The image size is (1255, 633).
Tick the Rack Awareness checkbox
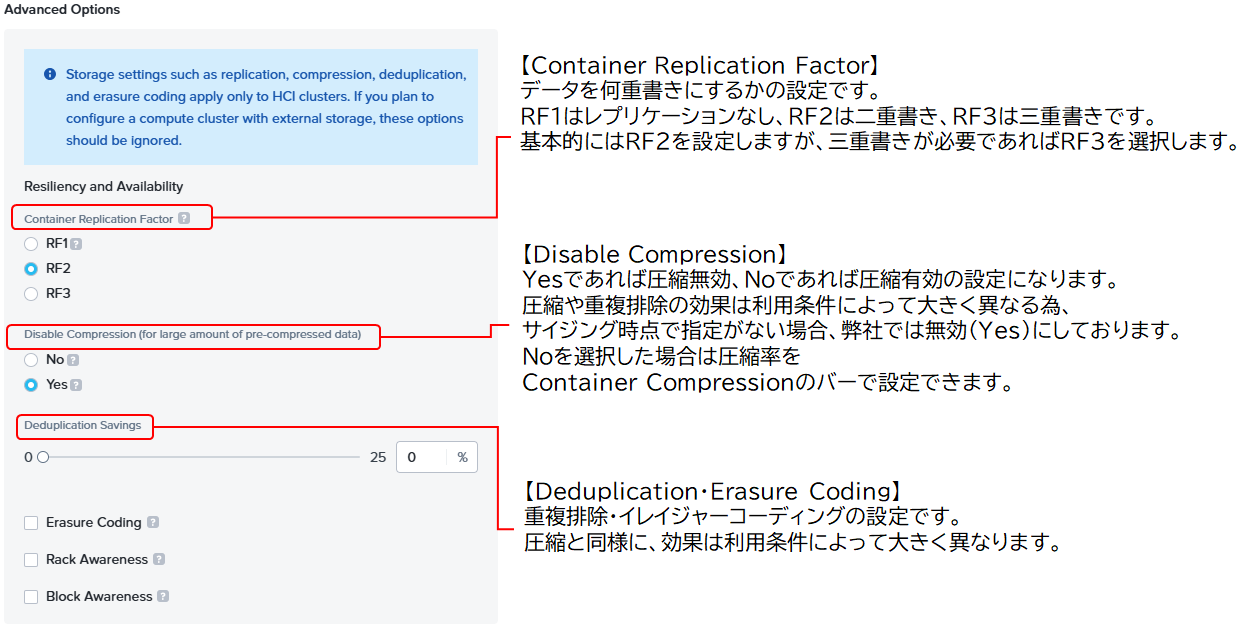31,560
